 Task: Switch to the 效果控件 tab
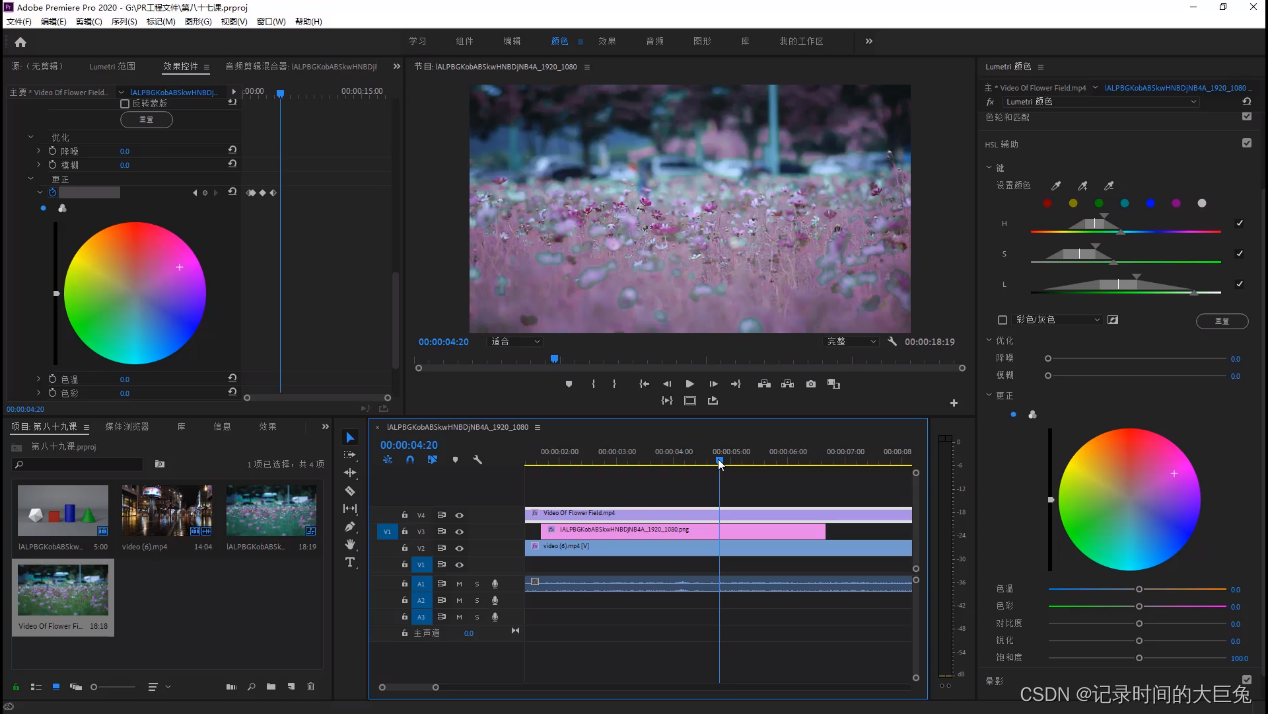(181, 67)
